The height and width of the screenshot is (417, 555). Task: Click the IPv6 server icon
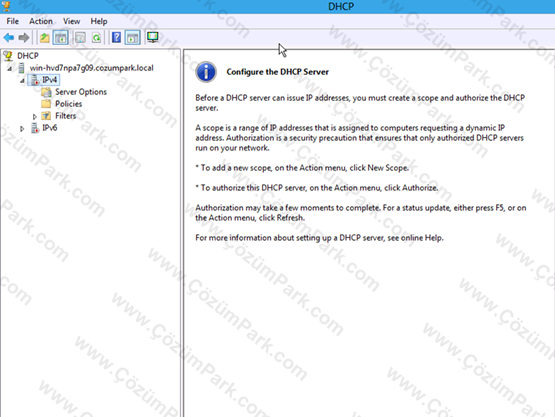click(x=35, y=128)
